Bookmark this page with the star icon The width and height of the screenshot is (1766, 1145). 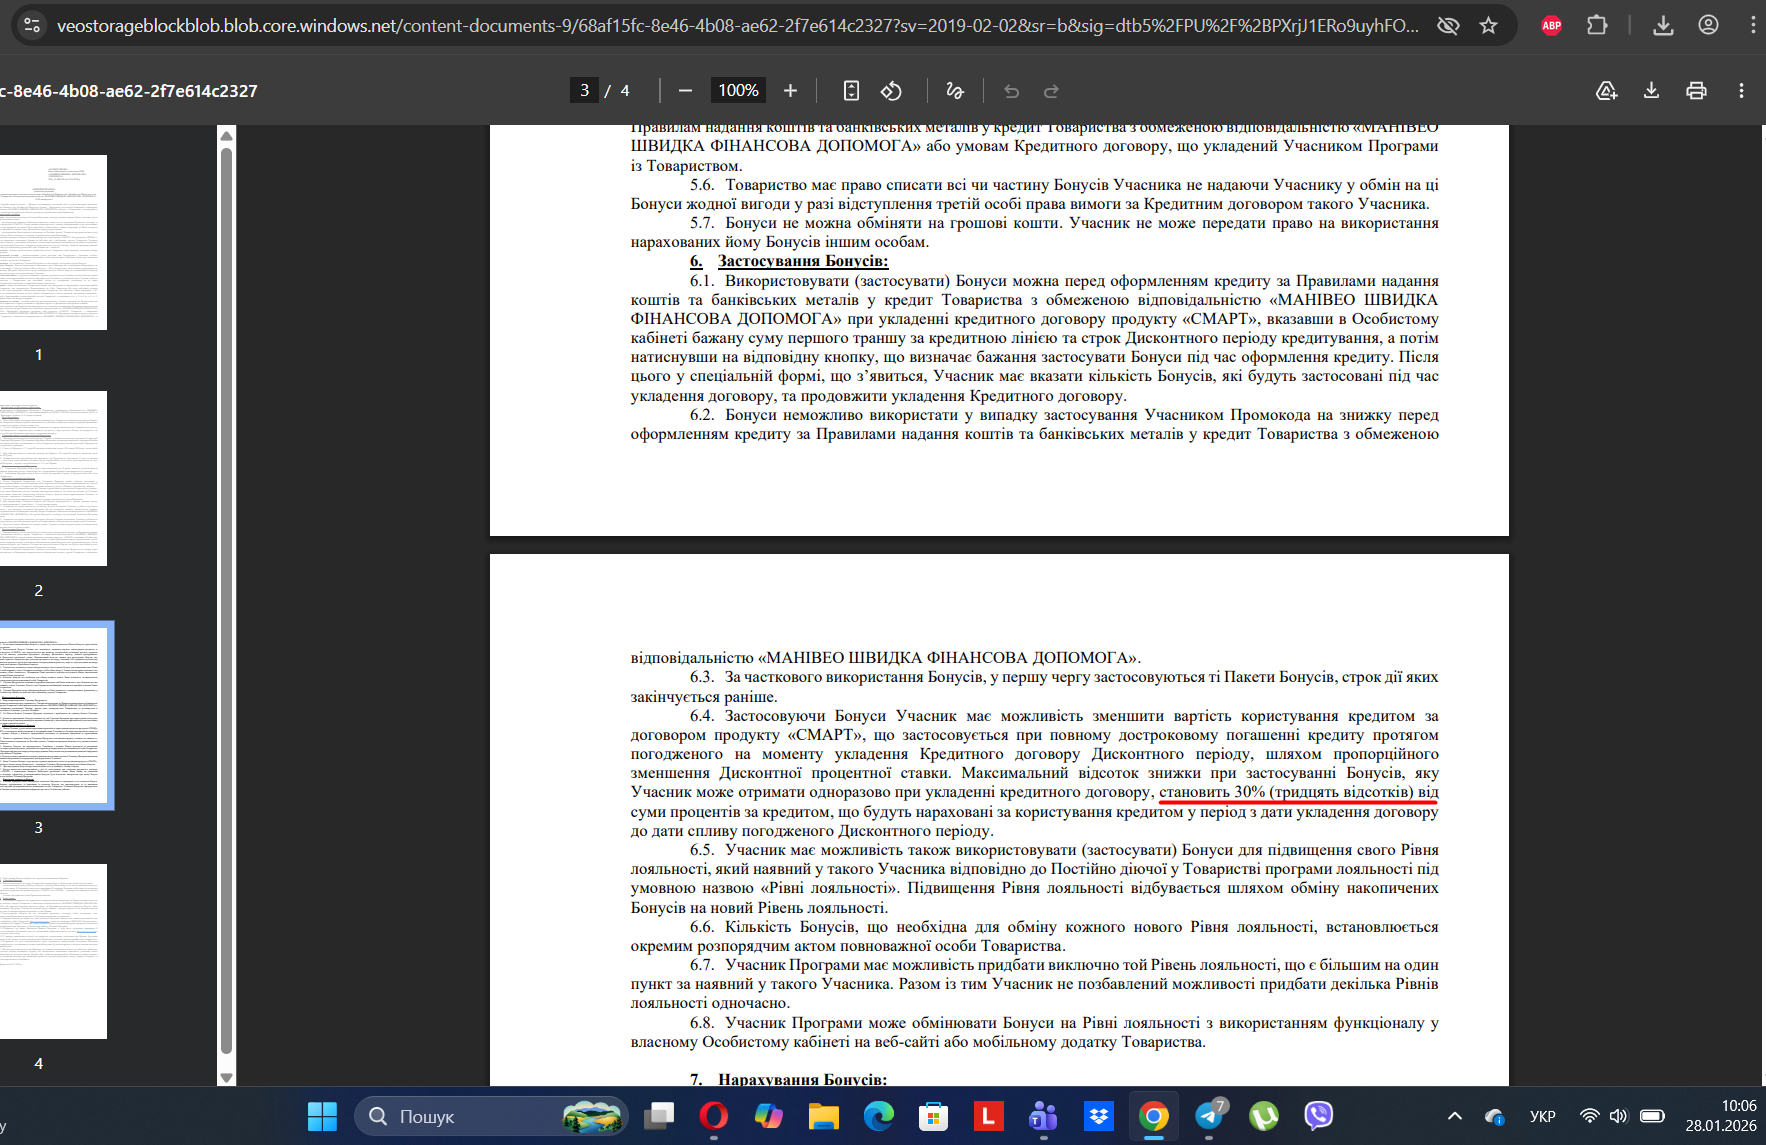pos(1488,26)
